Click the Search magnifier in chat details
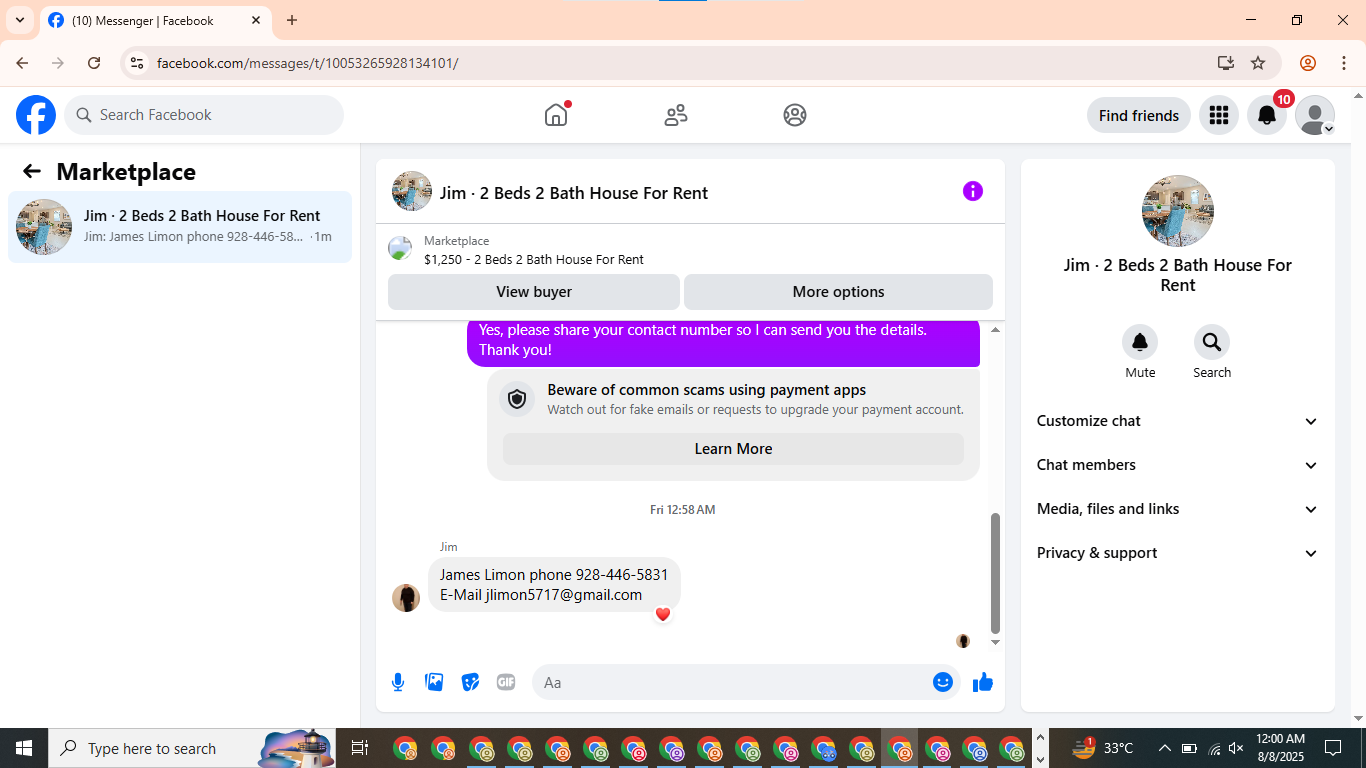The height and width of the screenshot is (768, 1366). tap(1212, 343)
